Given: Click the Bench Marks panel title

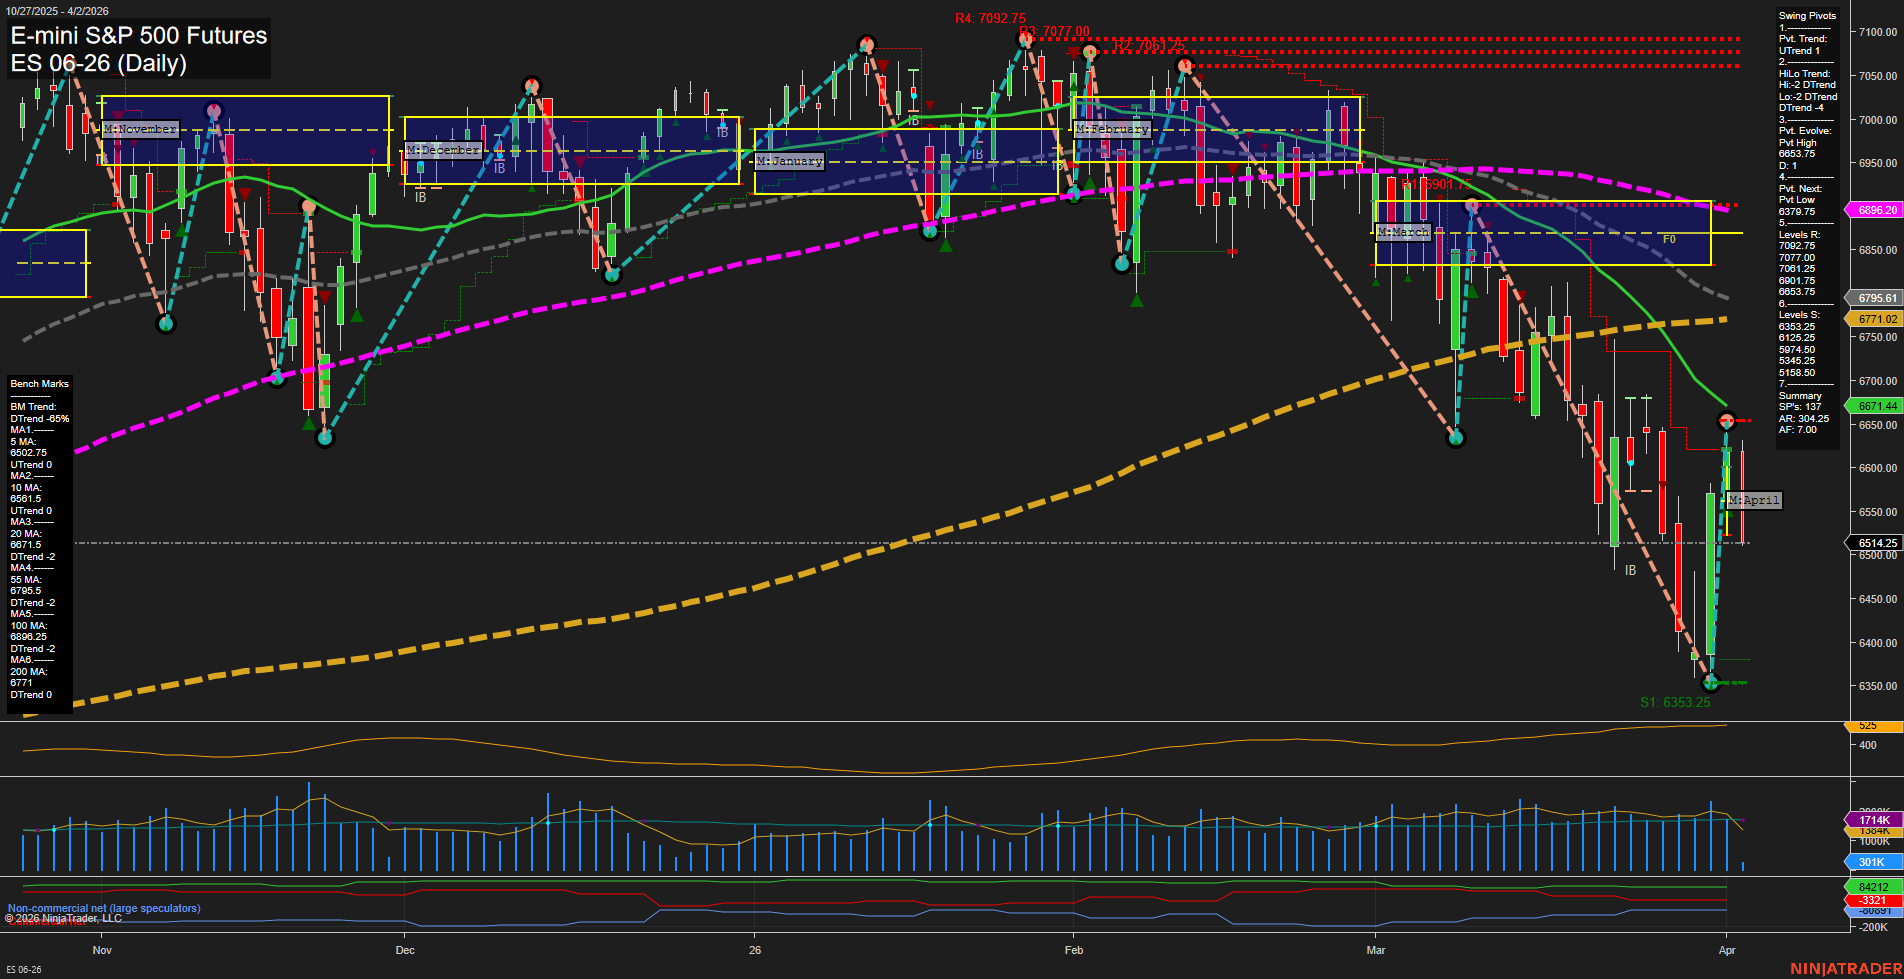Looking at the screenshot, I should [x=38, y=383].
